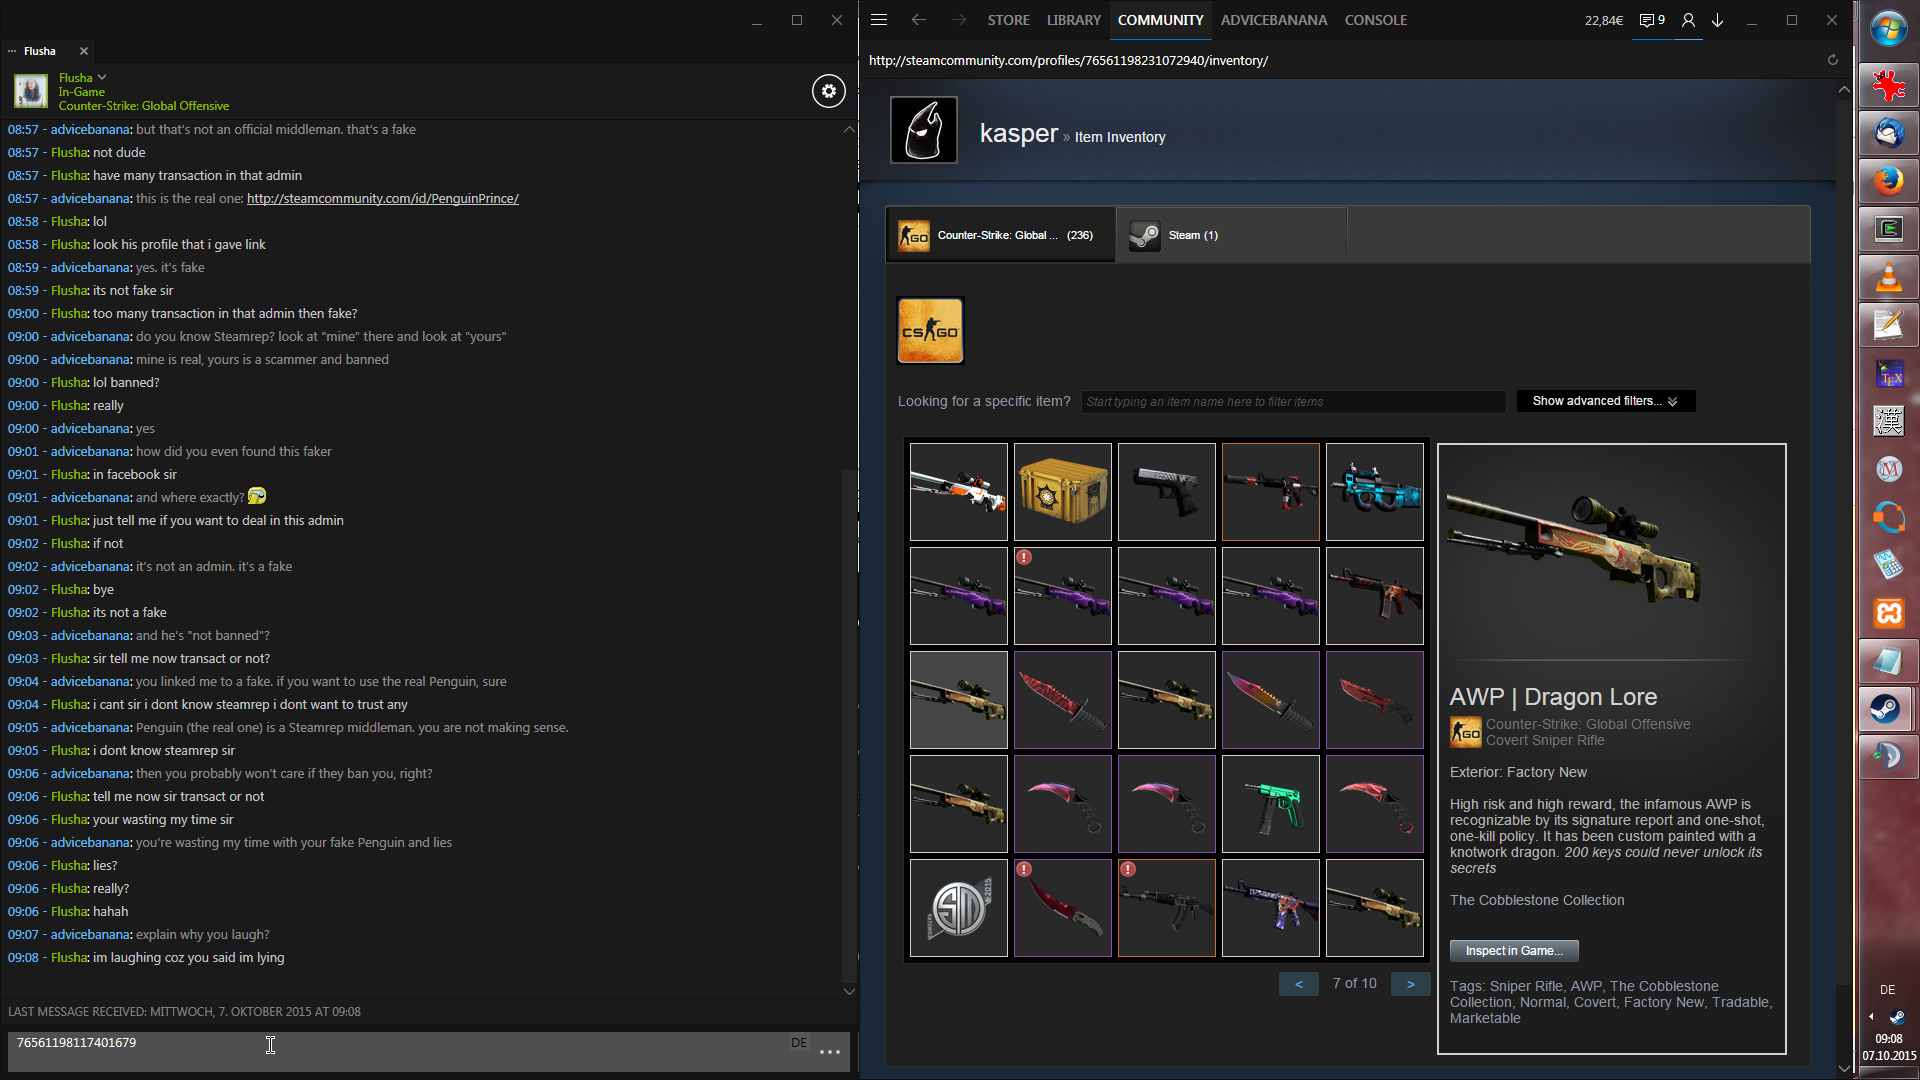The width and height of the screenshot is (1920, 1080).
Task: Click the hamburger menu in Steam
Action: (x=879, y=20)
